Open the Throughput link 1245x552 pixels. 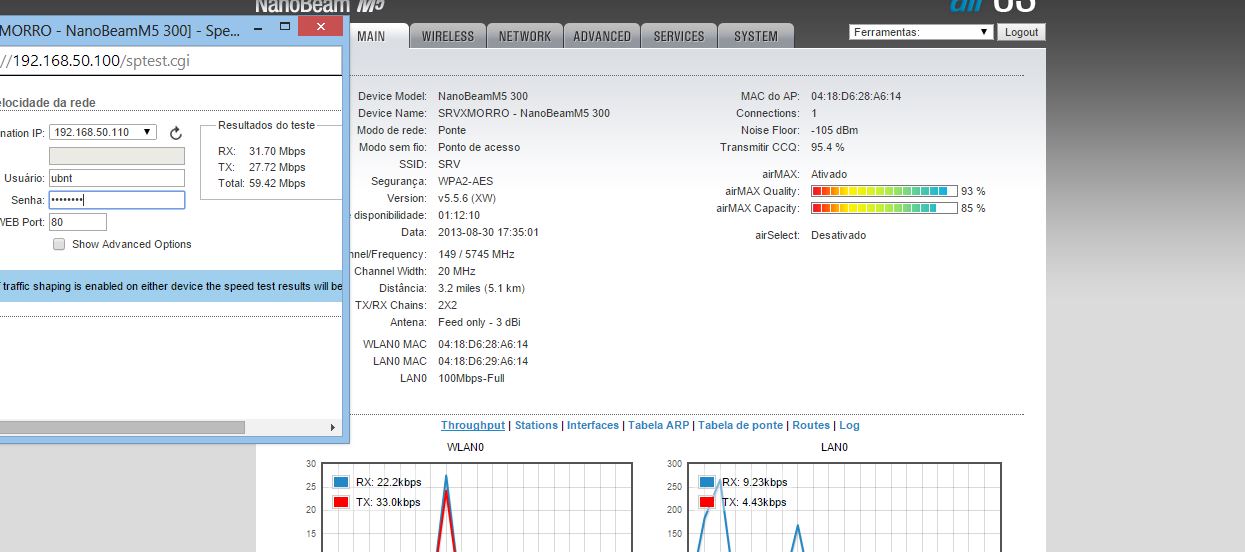click(x=473, y=425)
